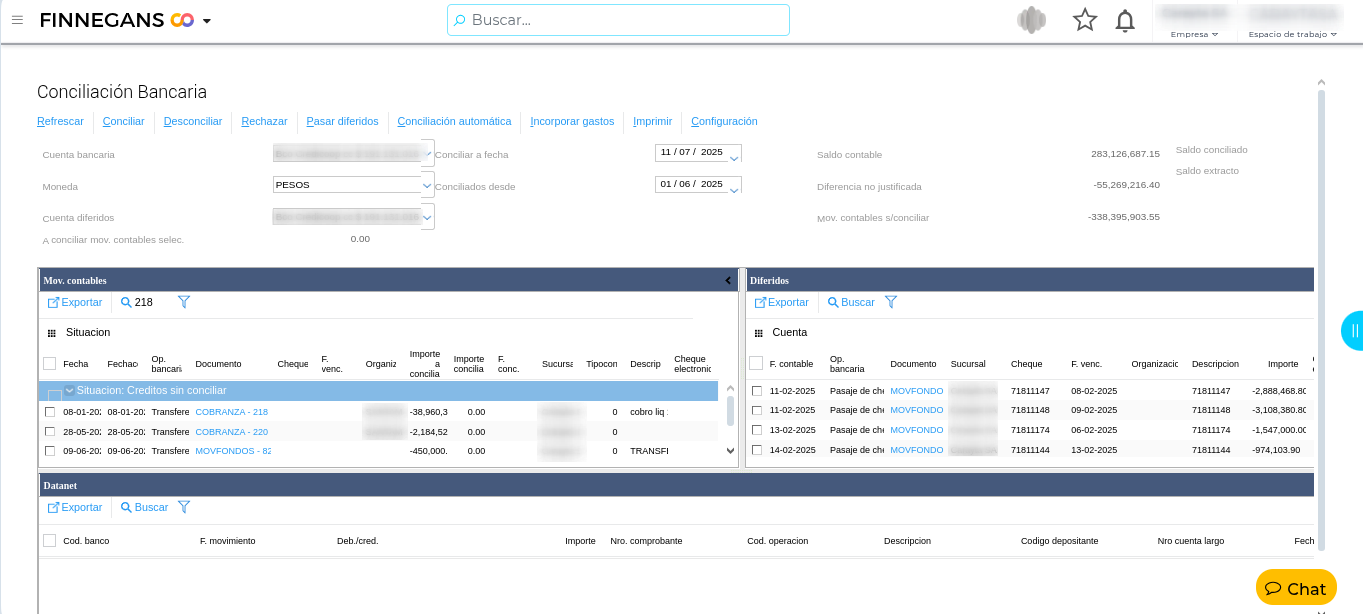
Task: Focus the Buscar search field at top
Action: [620, 20]
